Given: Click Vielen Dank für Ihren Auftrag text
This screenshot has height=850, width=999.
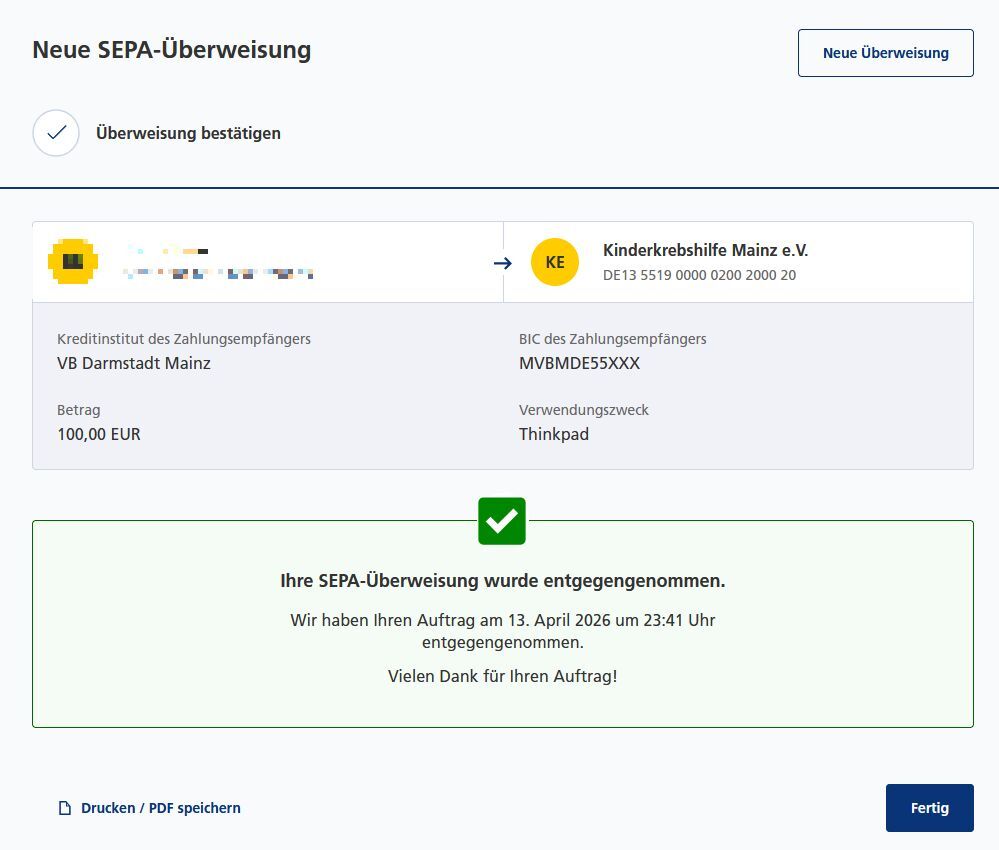Looking at the screenshot, I should [503, 676].
